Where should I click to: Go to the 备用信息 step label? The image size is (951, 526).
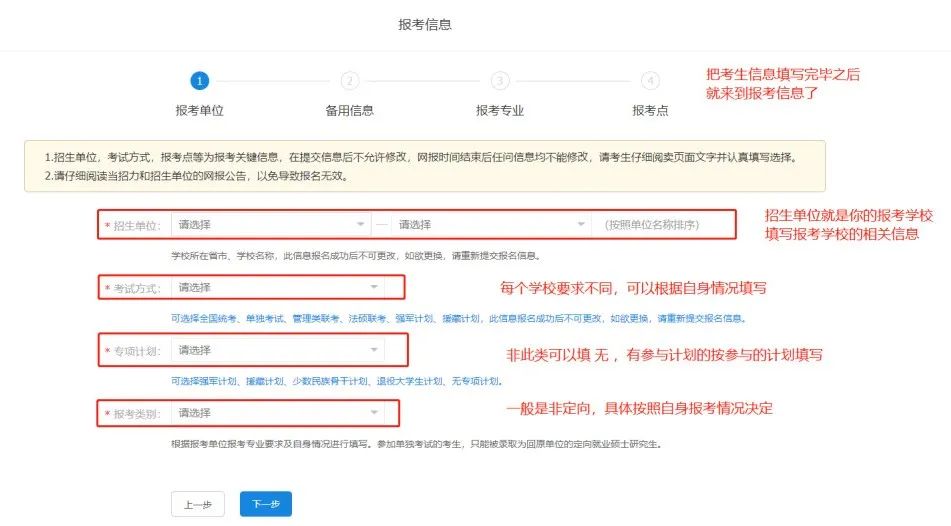click(x=350, y=111)
